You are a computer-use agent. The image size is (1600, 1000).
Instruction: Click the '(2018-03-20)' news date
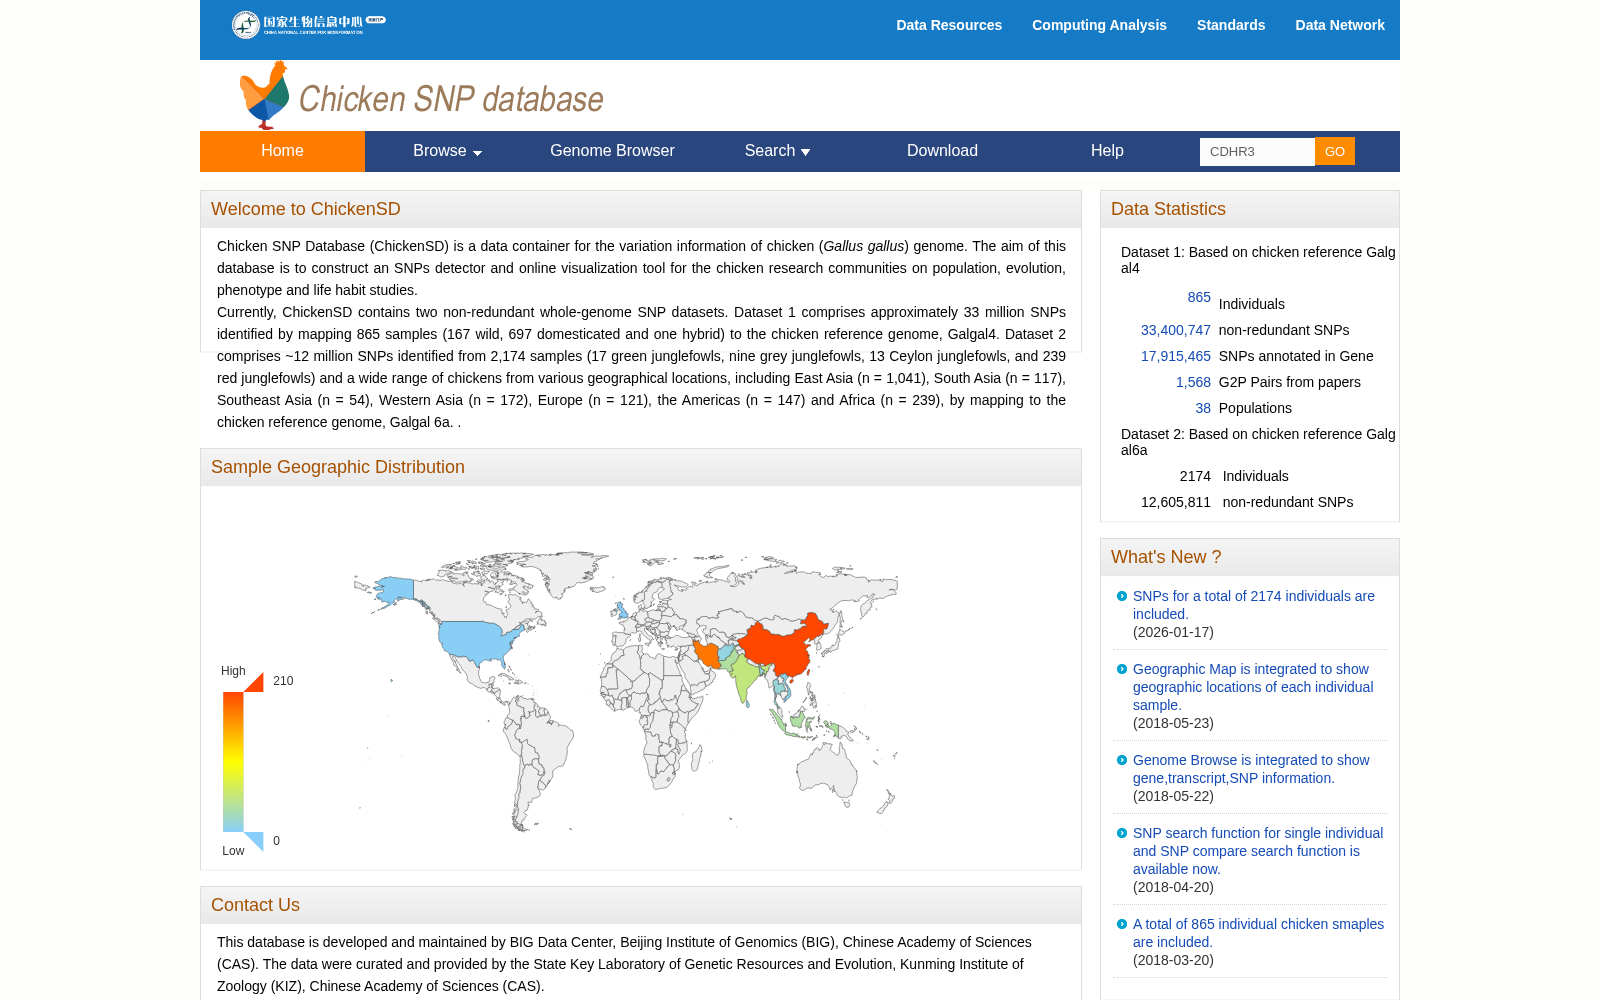(1173, 960)
